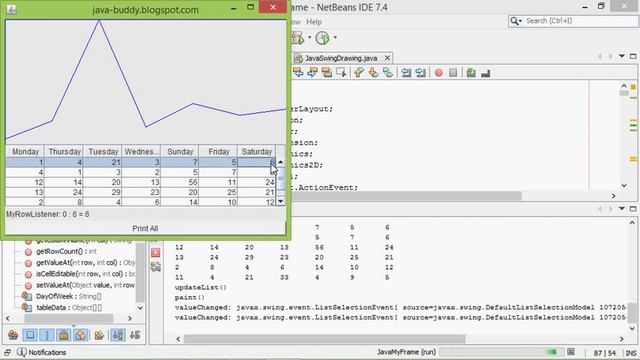Click Tuesday column header
This screenshot has width=640, height=360.
(x=103, y=151)
